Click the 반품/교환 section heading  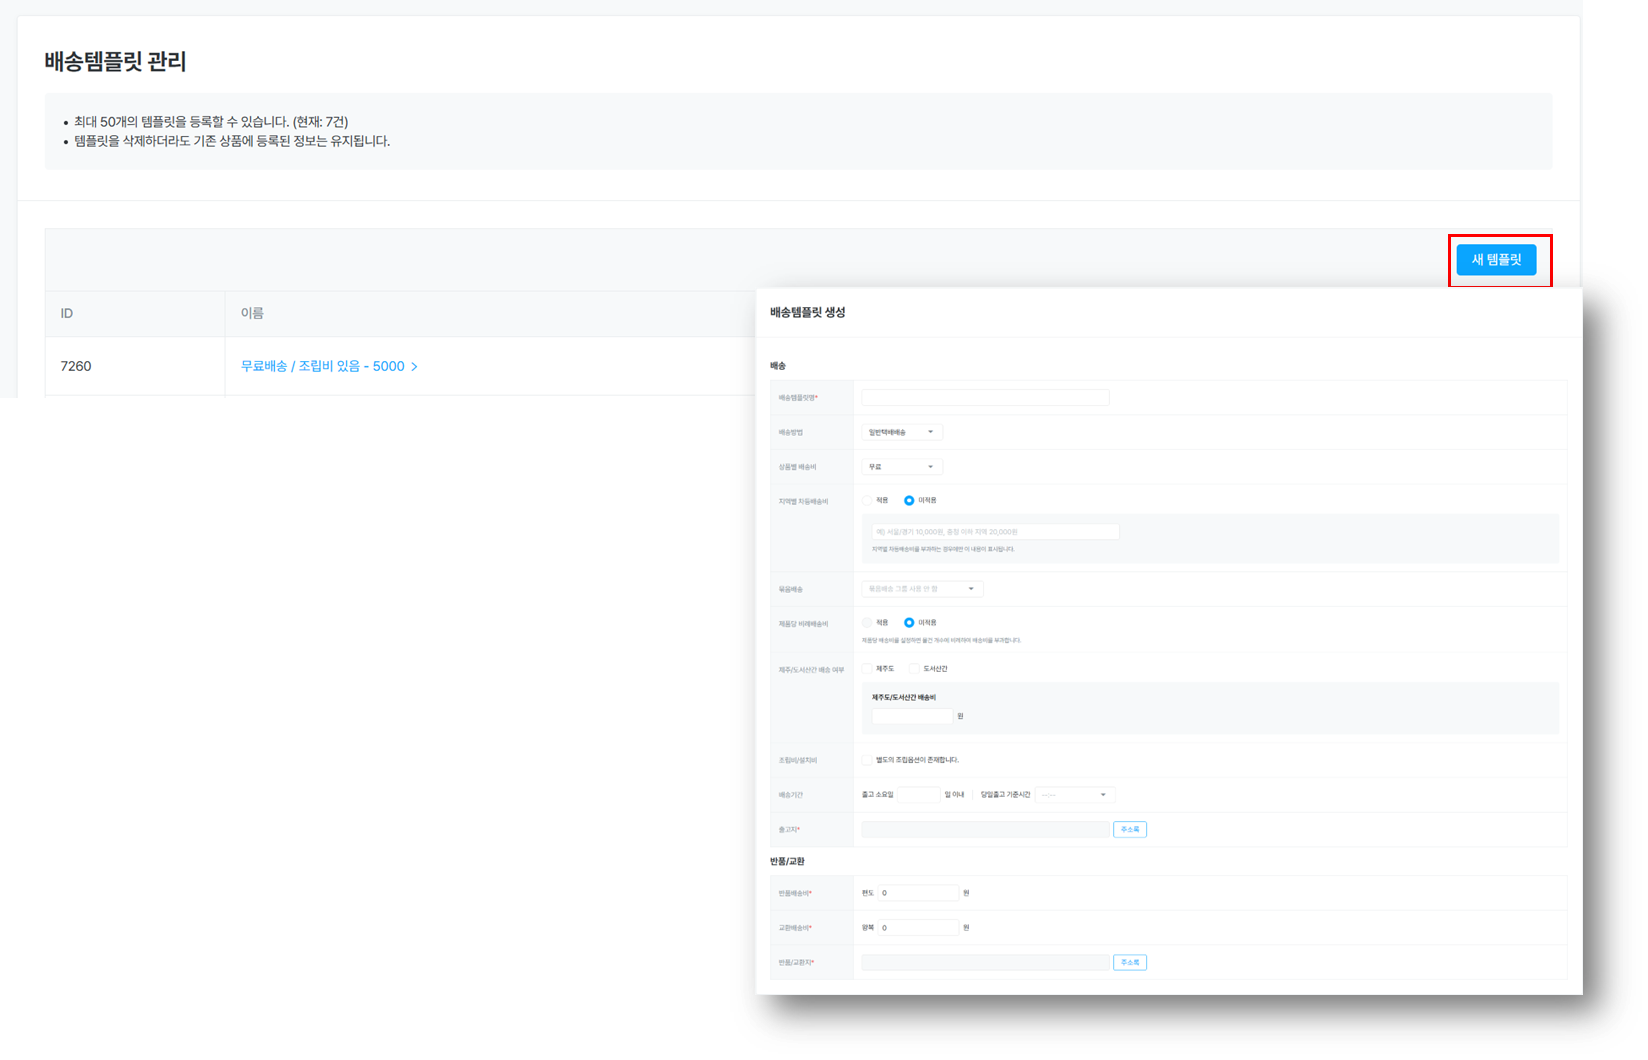coord(787,861)
